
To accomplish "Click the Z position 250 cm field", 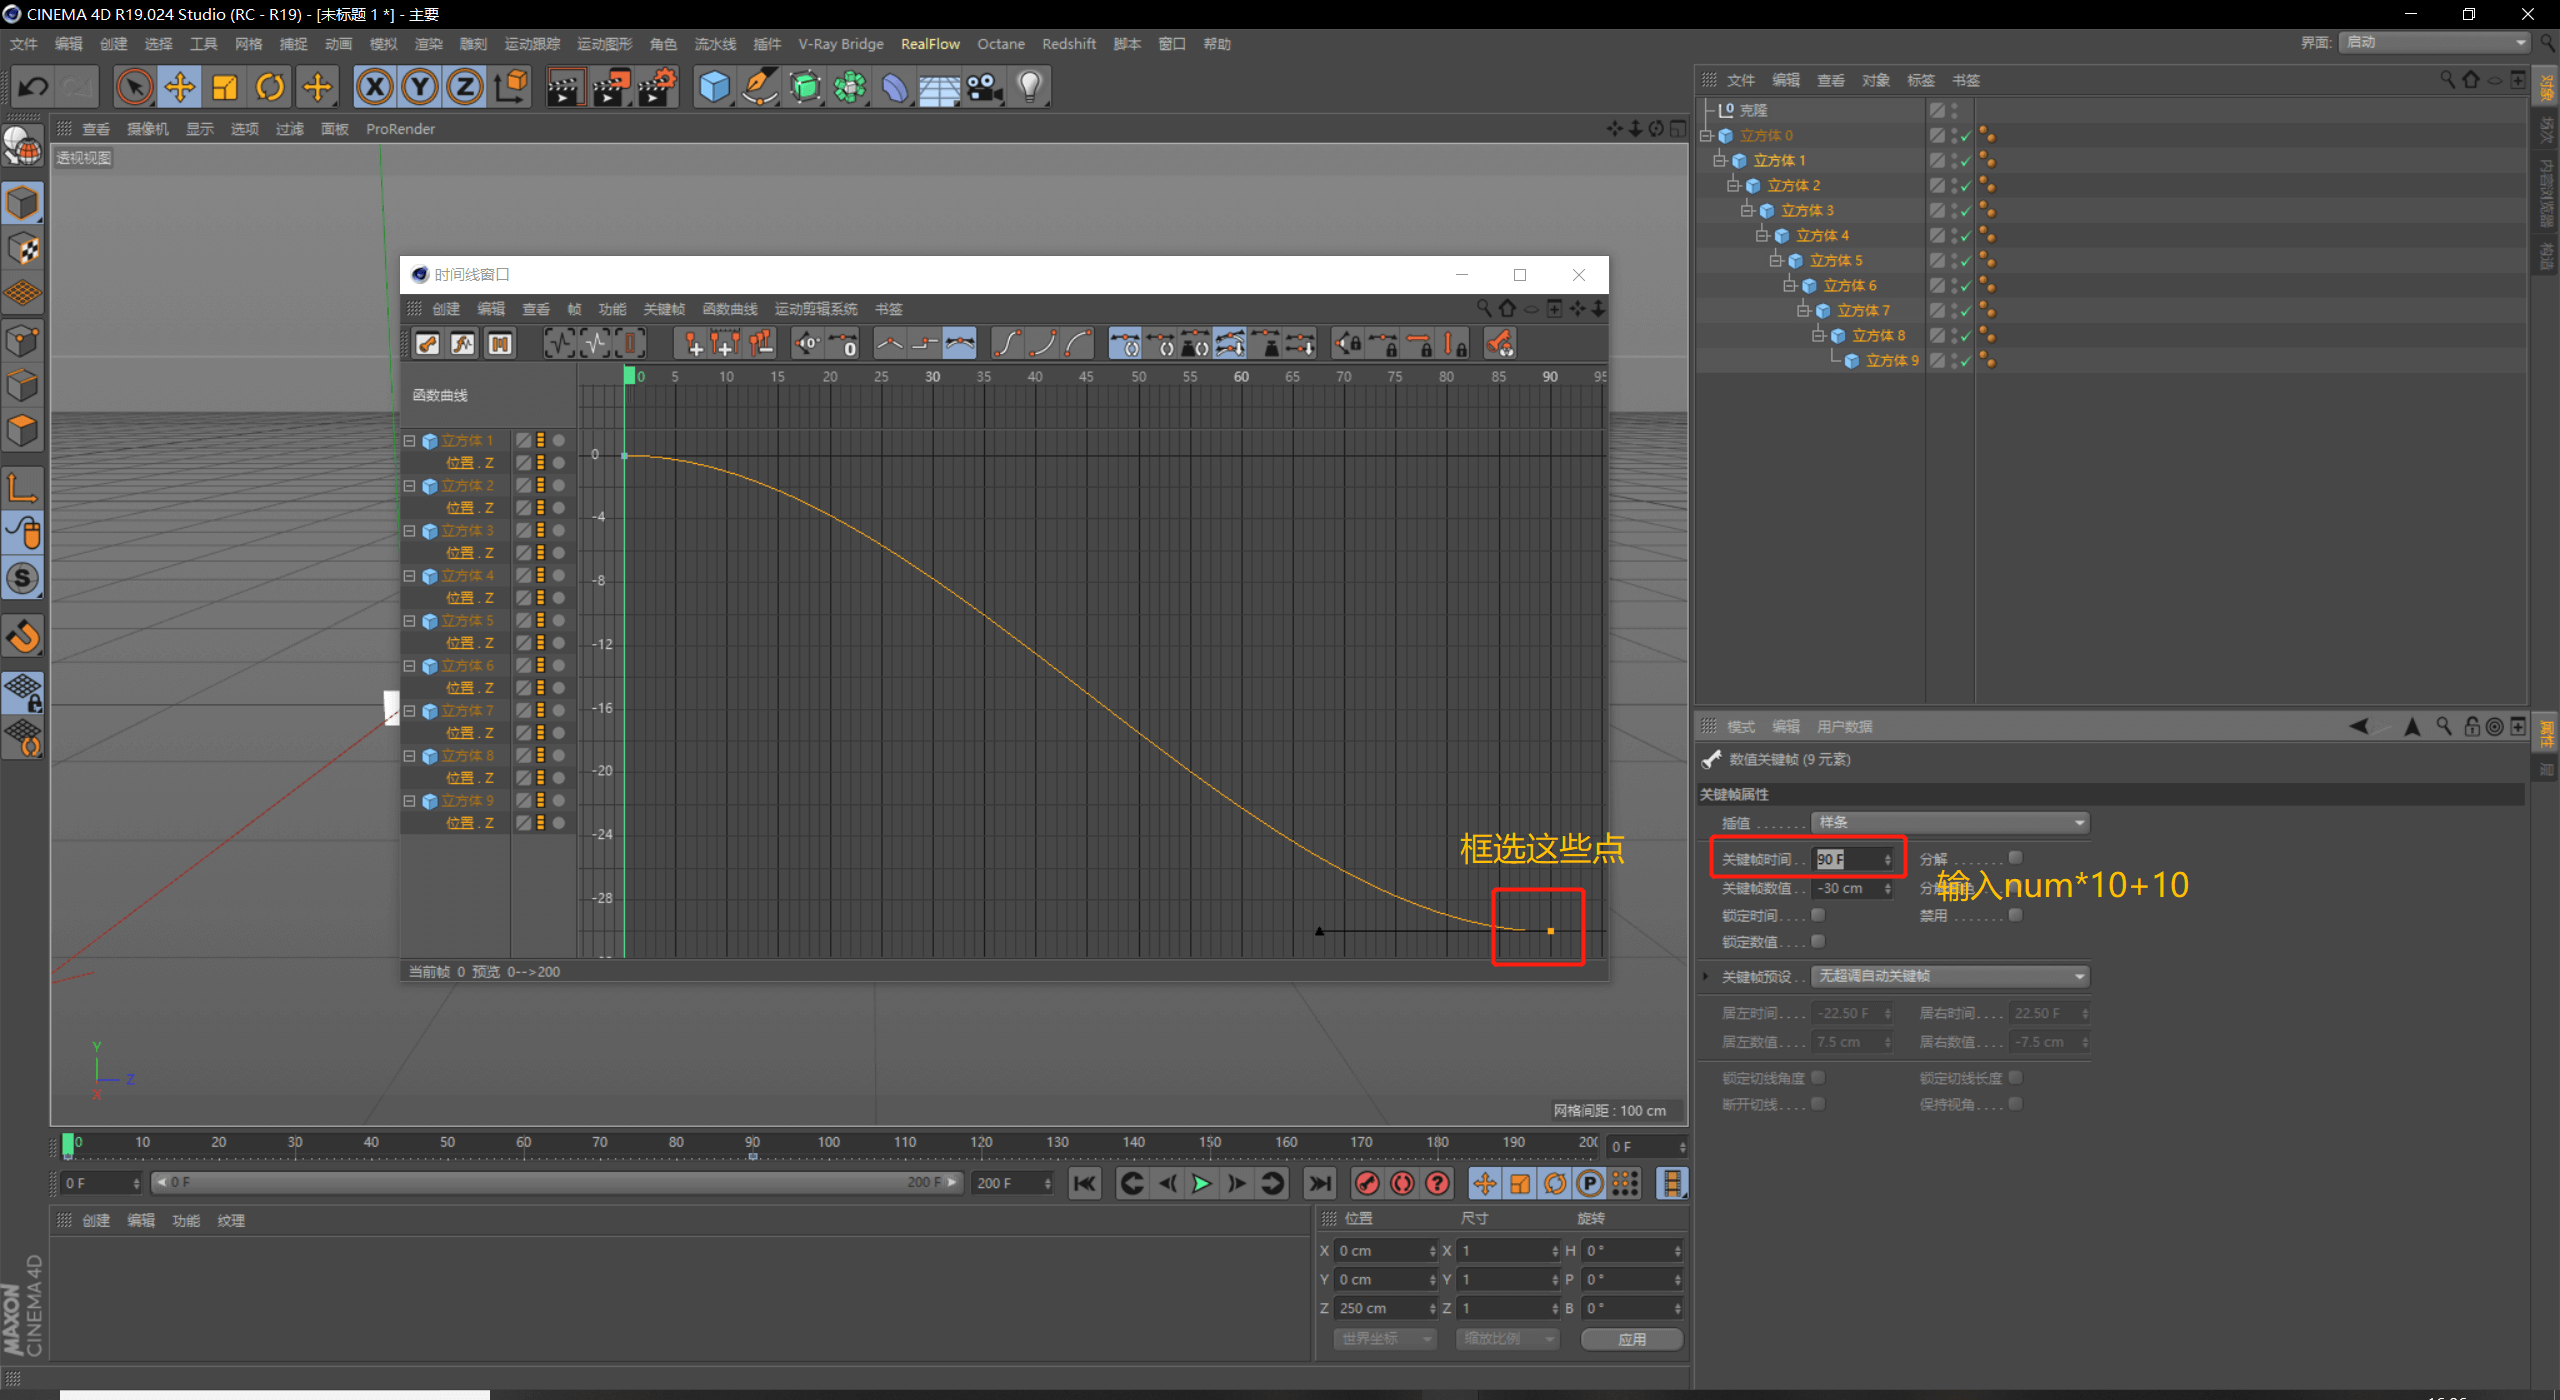I will [x=1386, y=1308].
